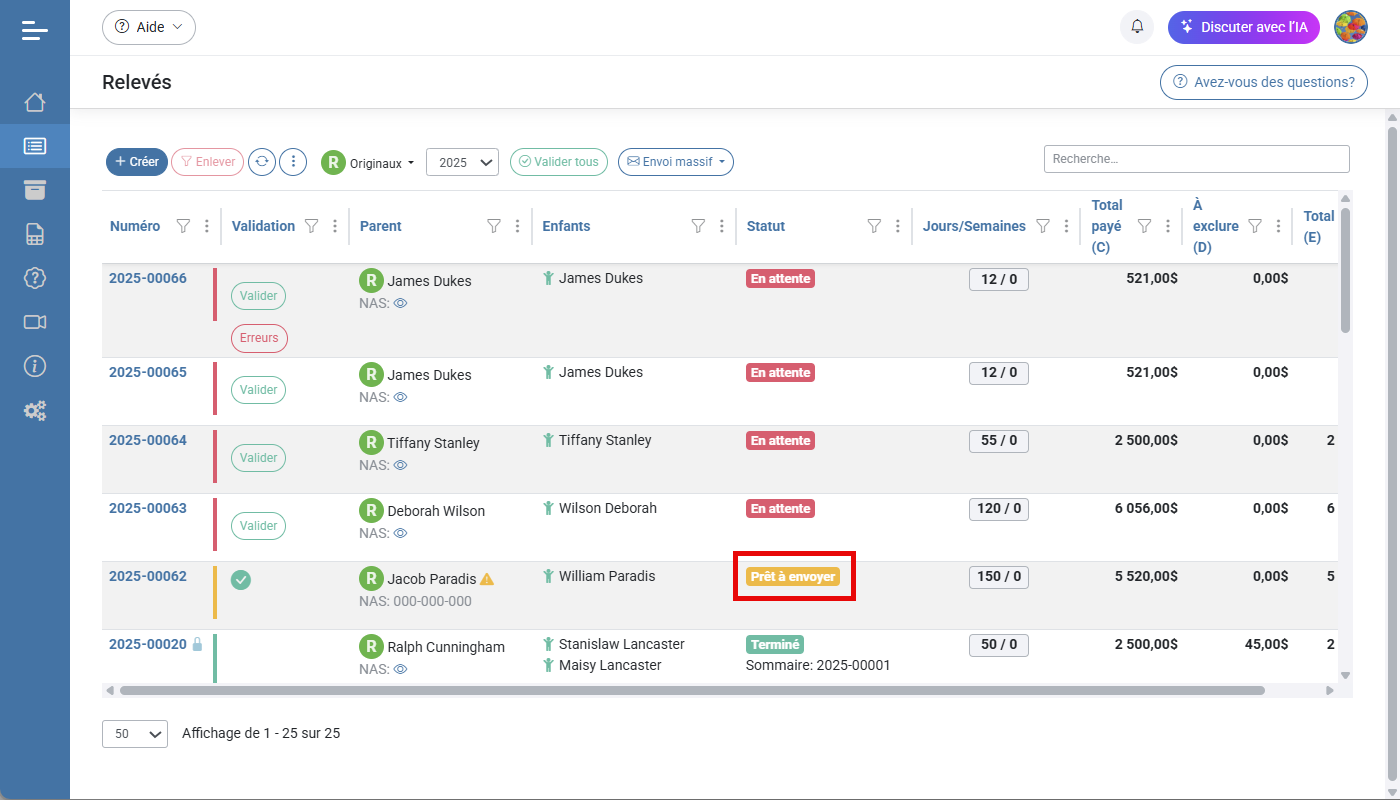Open Parent column options menu
Screen dimensions: 1400x800
[517, 226]
